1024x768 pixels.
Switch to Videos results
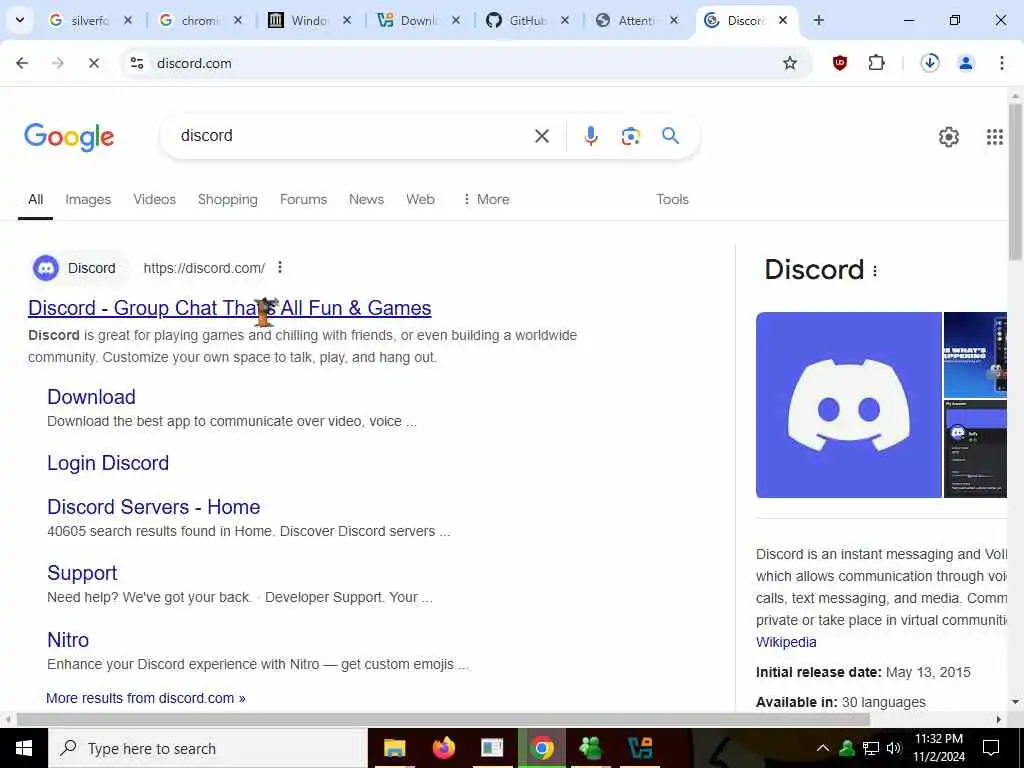click(155, 199)
